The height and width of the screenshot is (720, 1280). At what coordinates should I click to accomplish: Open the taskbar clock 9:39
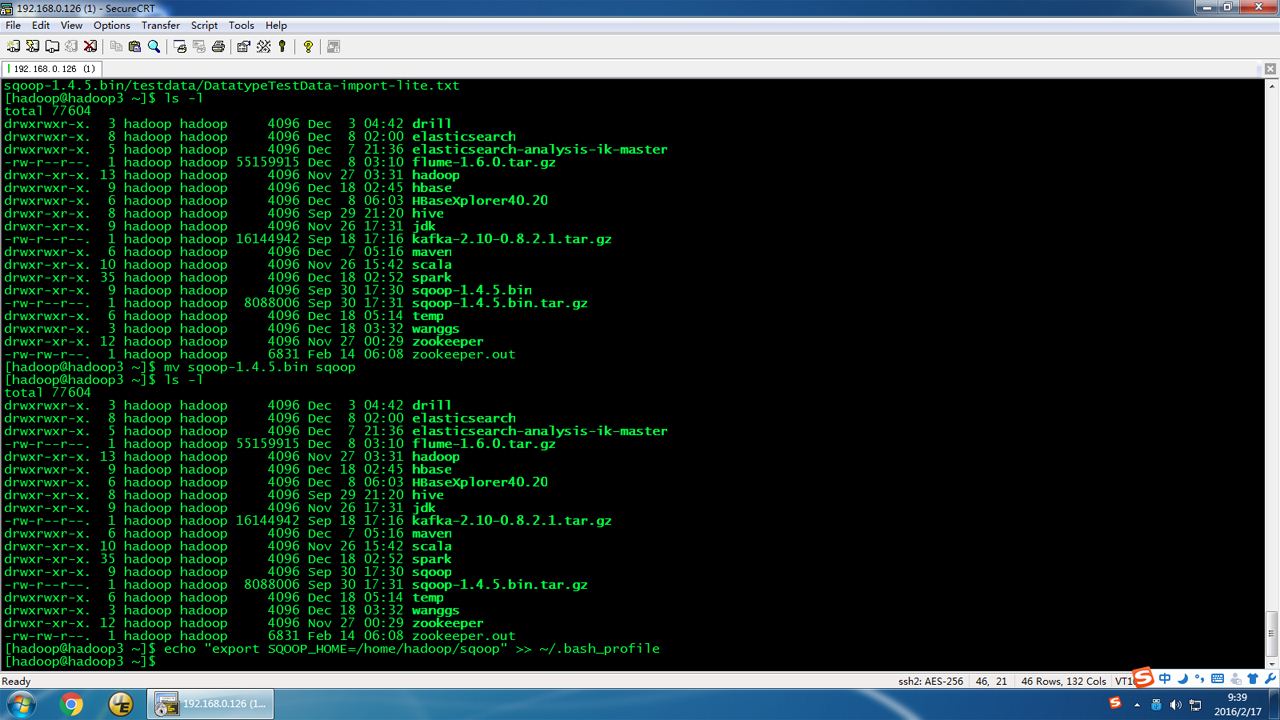point(1237,704)
